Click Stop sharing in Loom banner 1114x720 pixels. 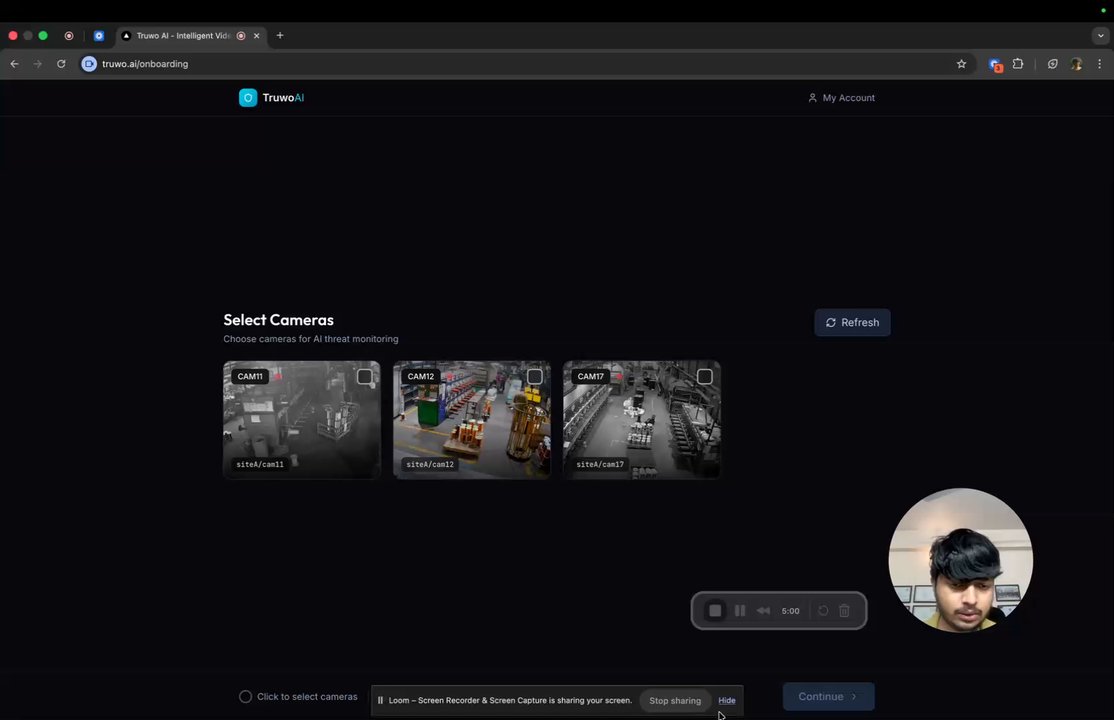(x=675, y=700)
